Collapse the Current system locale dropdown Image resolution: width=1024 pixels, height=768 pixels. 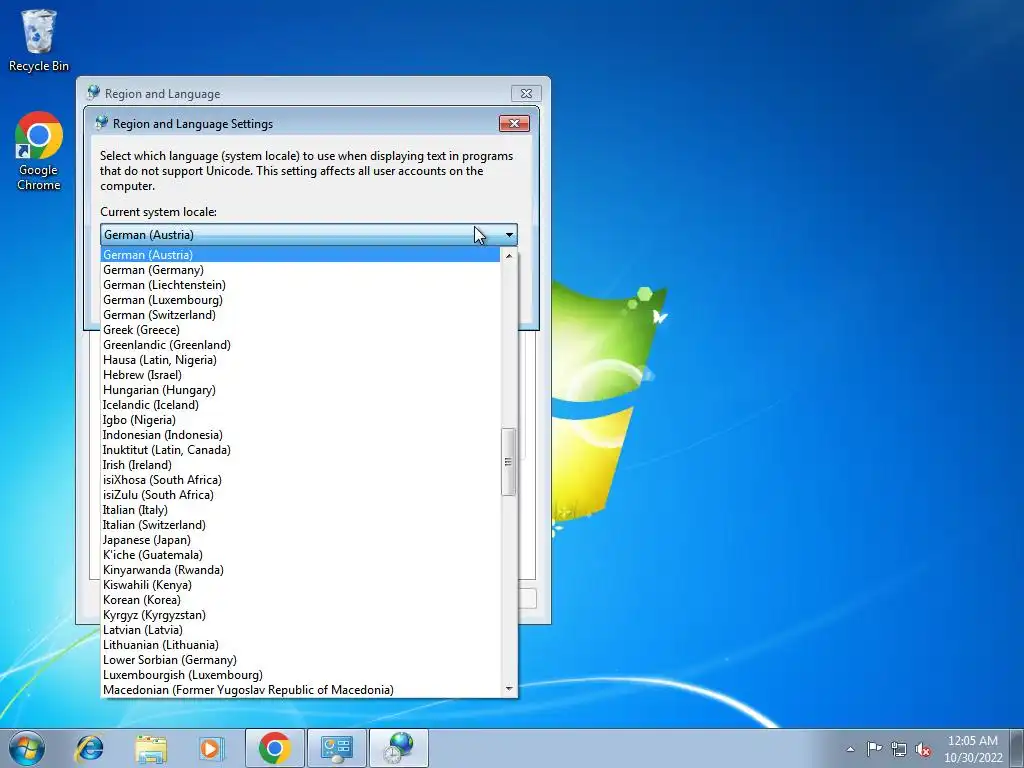[x=309, y=234]
